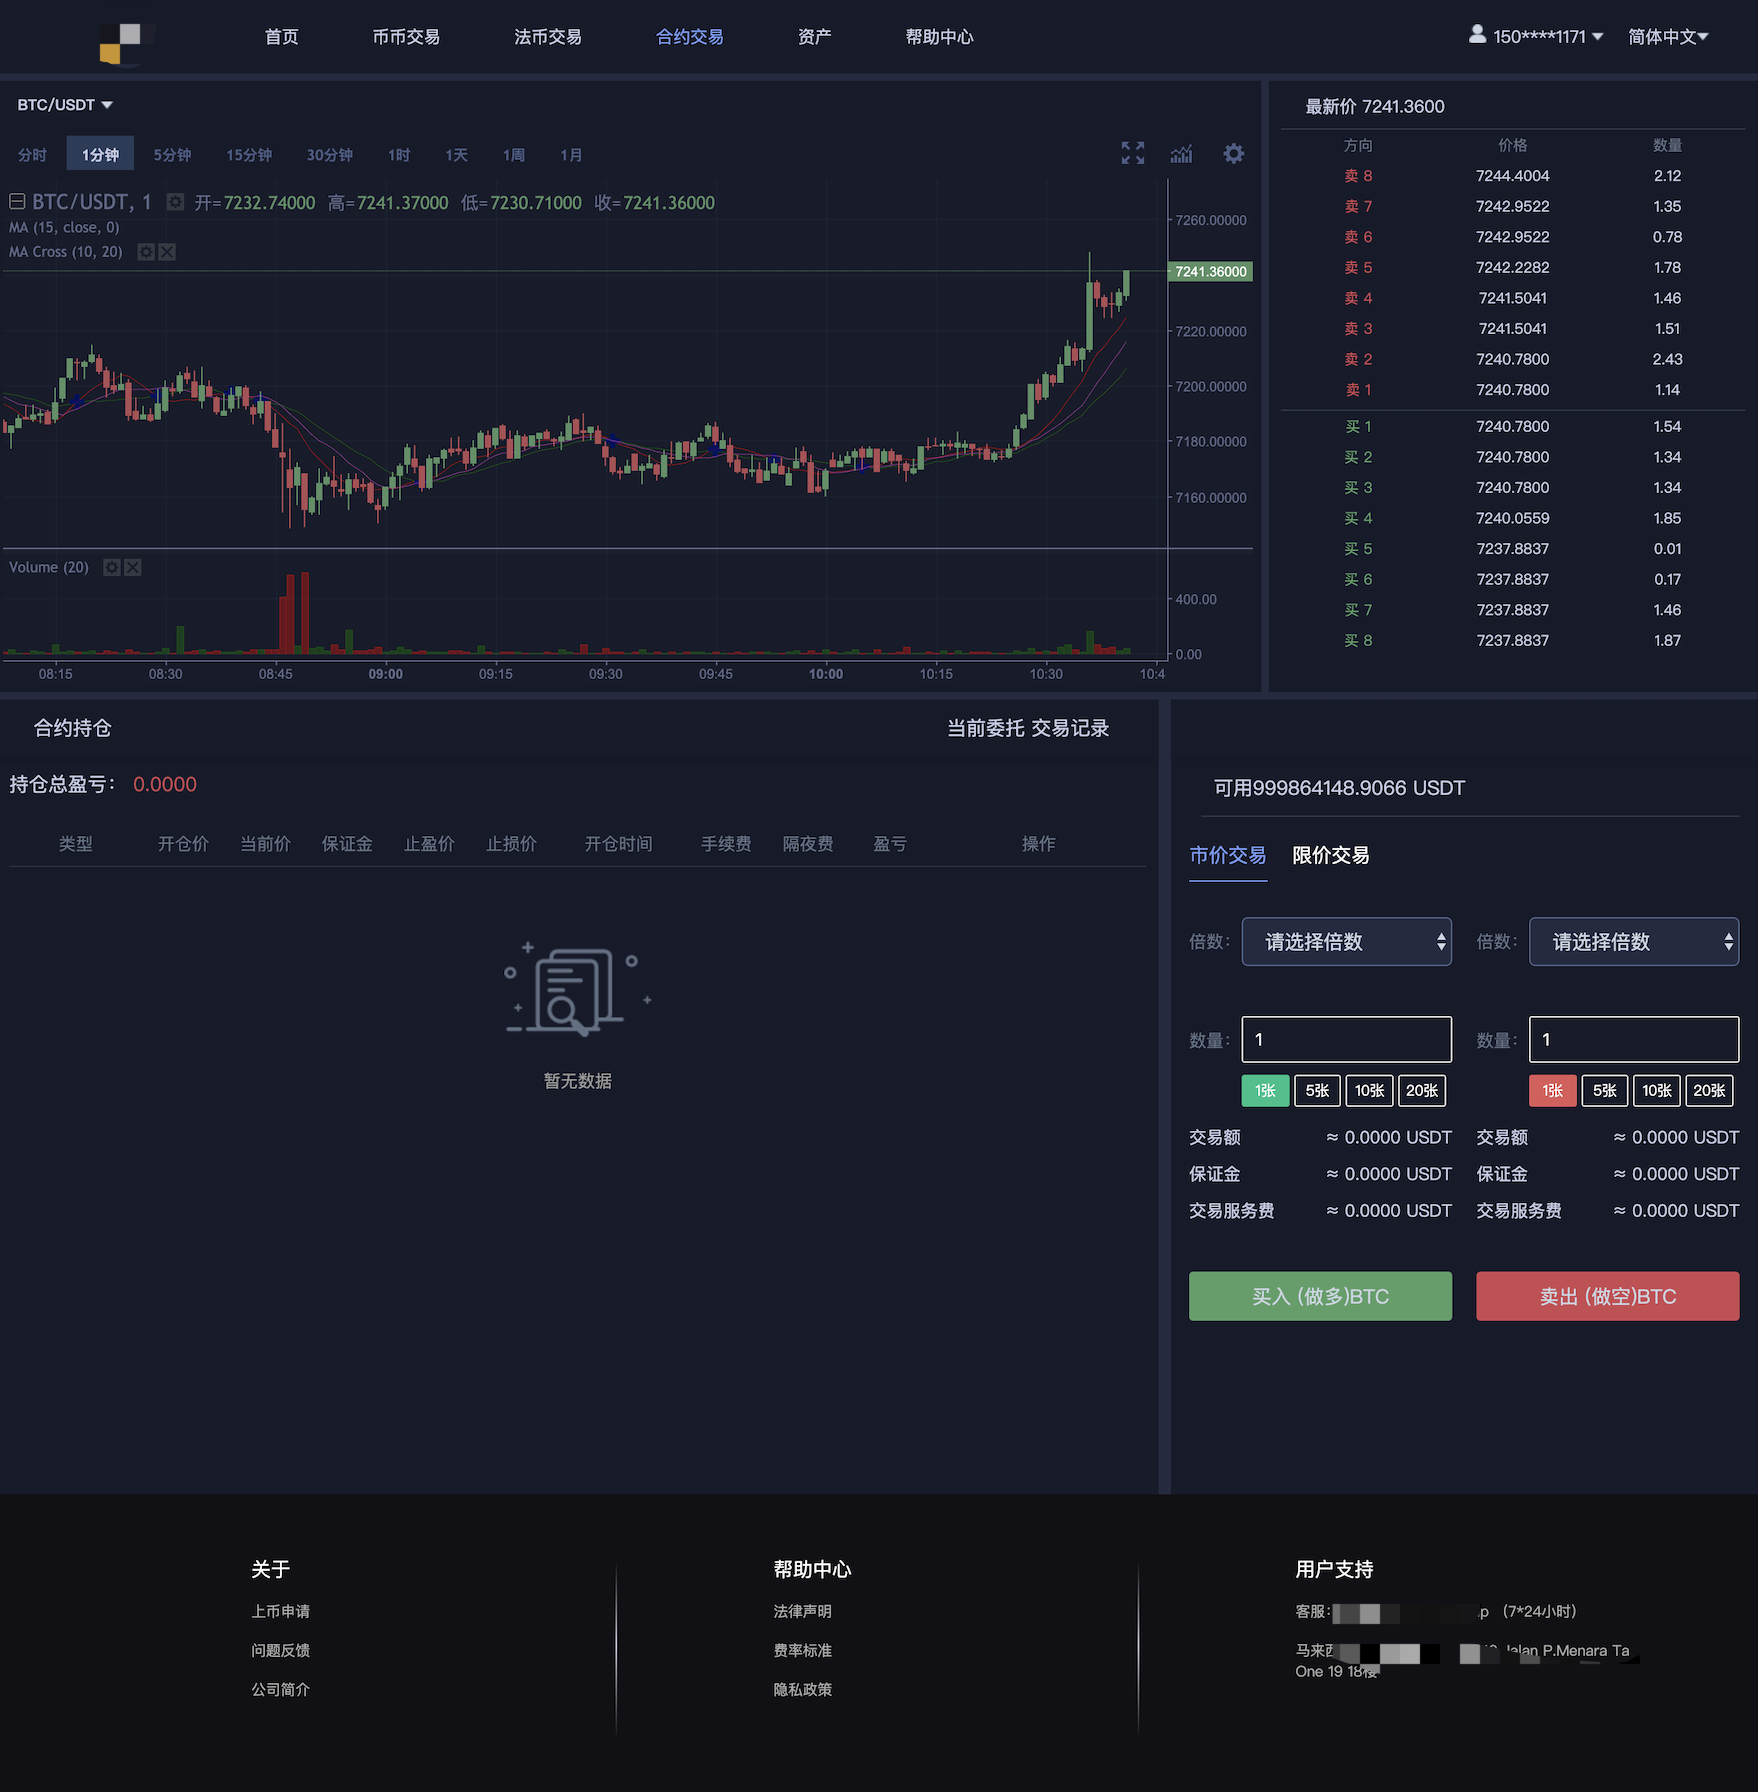This screenshot has width=1758, height=1792.
Task: Click the 卖出 (做空)BTC button
Action: tap(1608, 1296)
